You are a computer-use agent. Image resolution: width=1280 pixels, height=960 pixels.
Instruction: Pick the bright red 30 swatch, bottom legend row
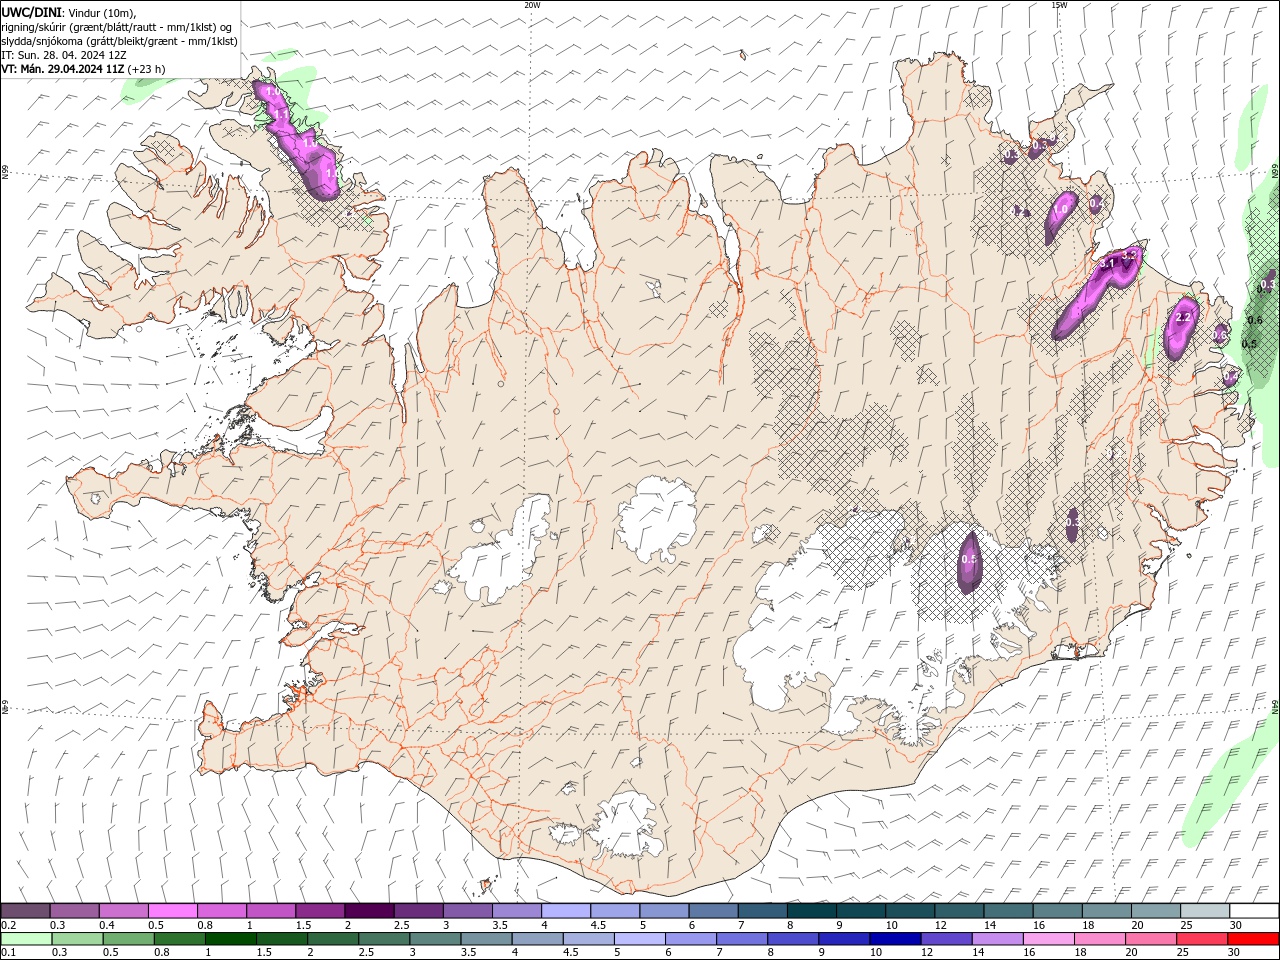pyautogui.click(x=1254, y=938)
